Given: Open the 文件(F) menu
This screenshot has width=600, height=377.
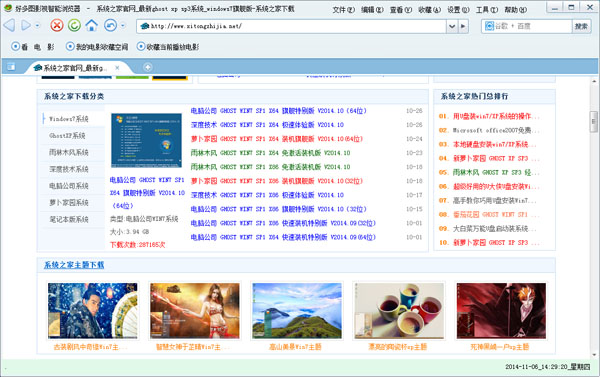Looking at the screenshot, I should coord(343,10).
